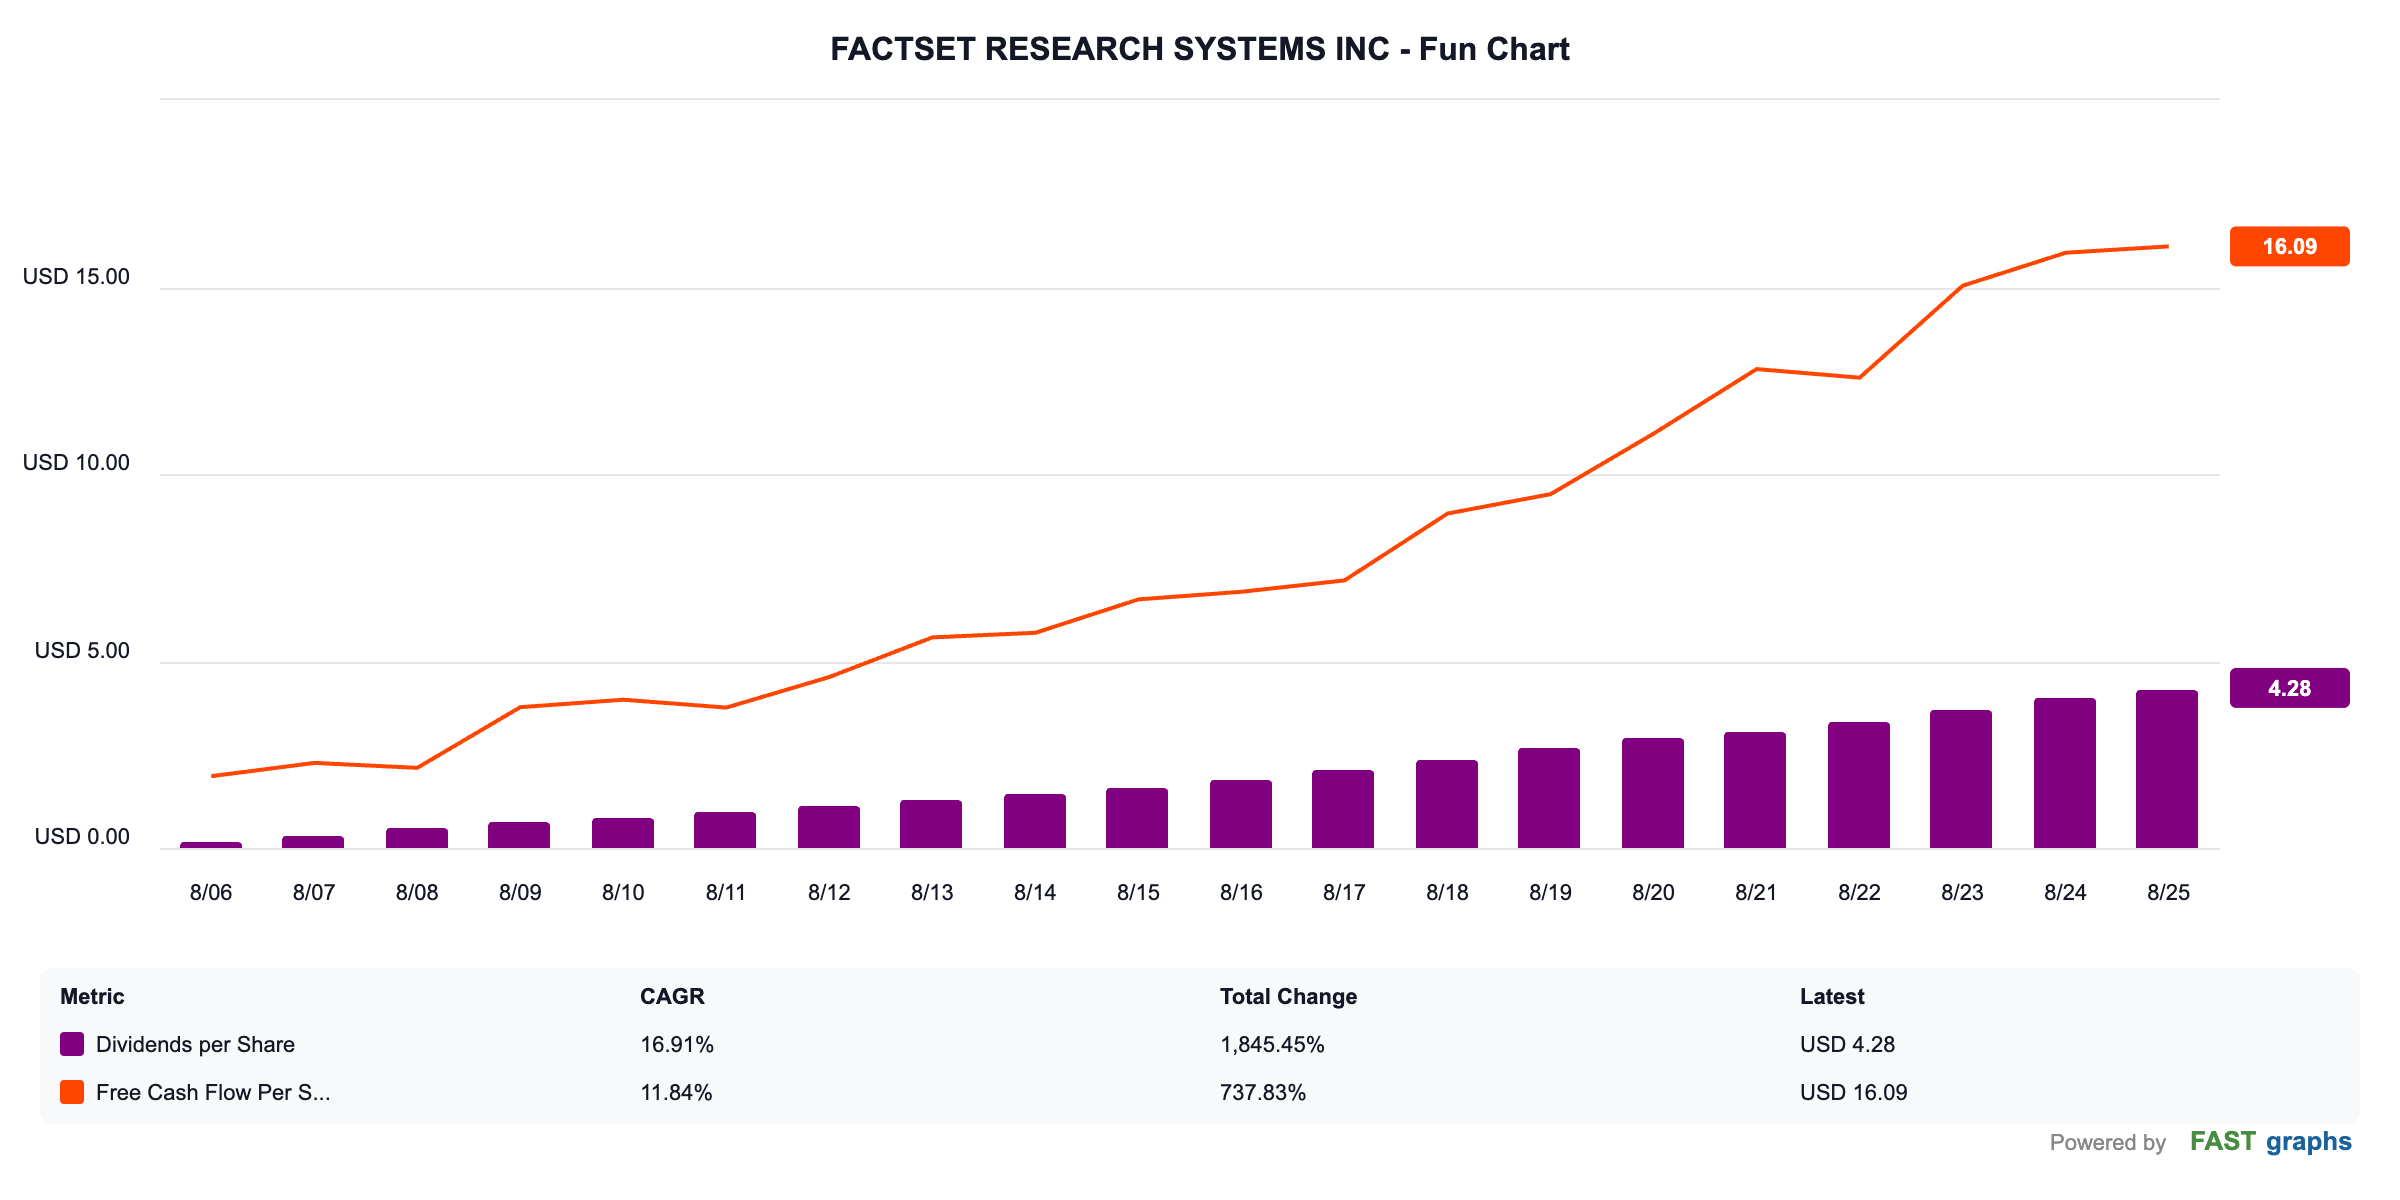Click the Powered by text
This screenshot has width=2400, height=1200.
[2107, 1143]
